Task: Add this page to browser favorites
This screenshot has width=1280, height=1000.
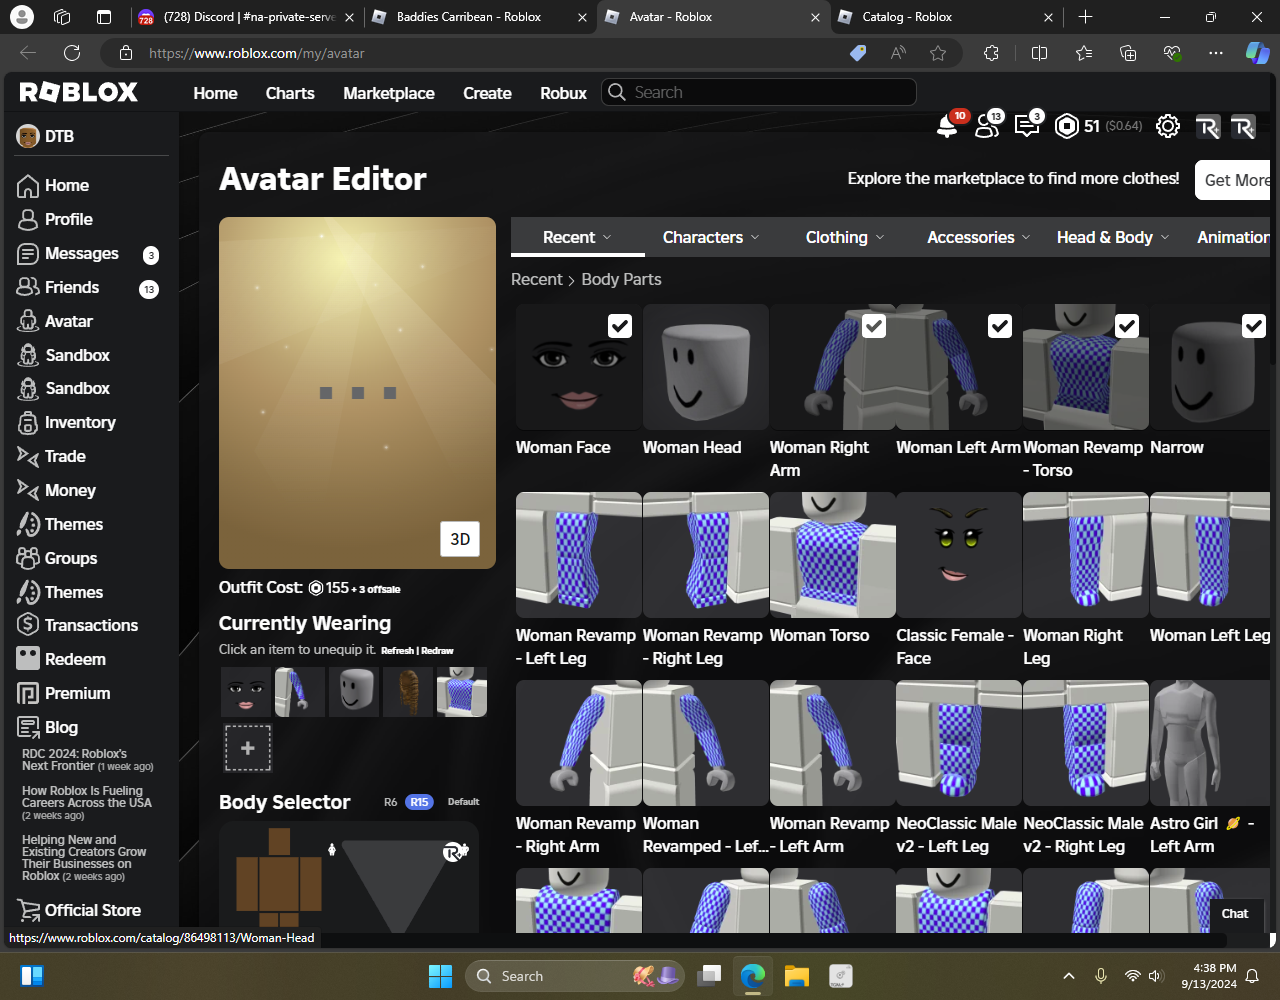Action: click(938, 53)
